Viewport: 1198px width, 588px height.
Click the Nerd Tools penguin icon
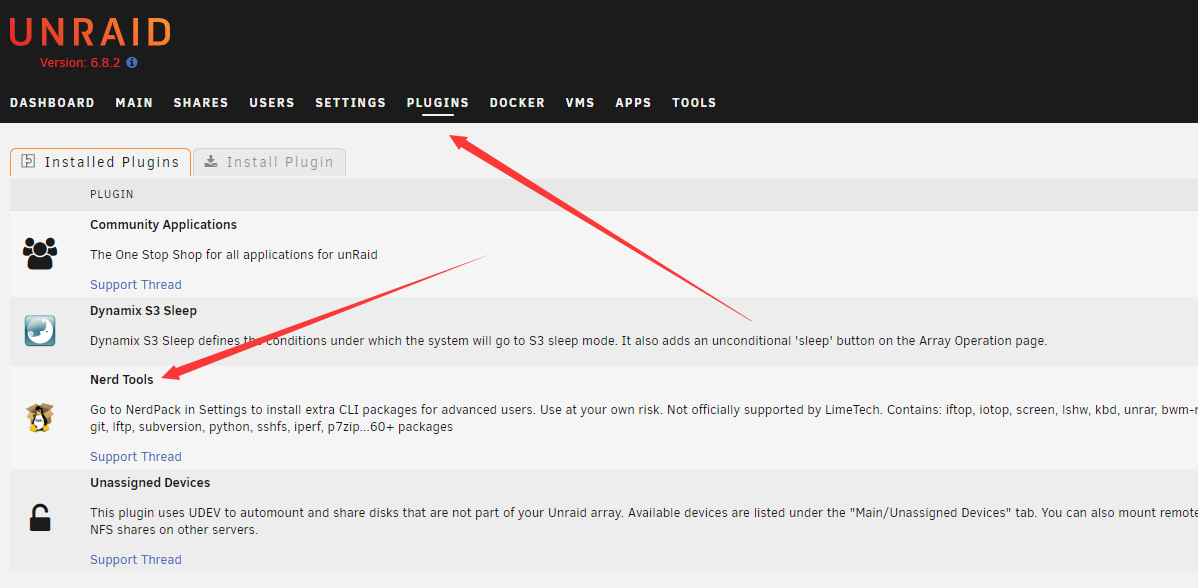tap(40, 417)
